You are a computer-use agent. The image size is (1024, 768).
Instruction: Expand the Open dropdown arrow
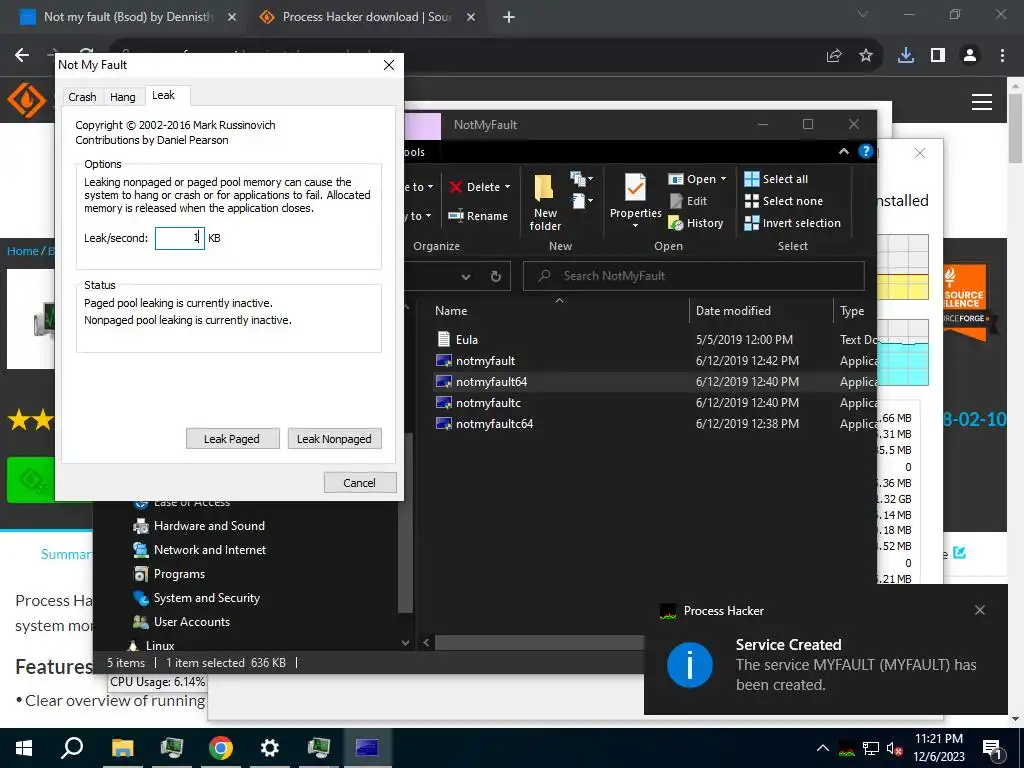[723, 179]
